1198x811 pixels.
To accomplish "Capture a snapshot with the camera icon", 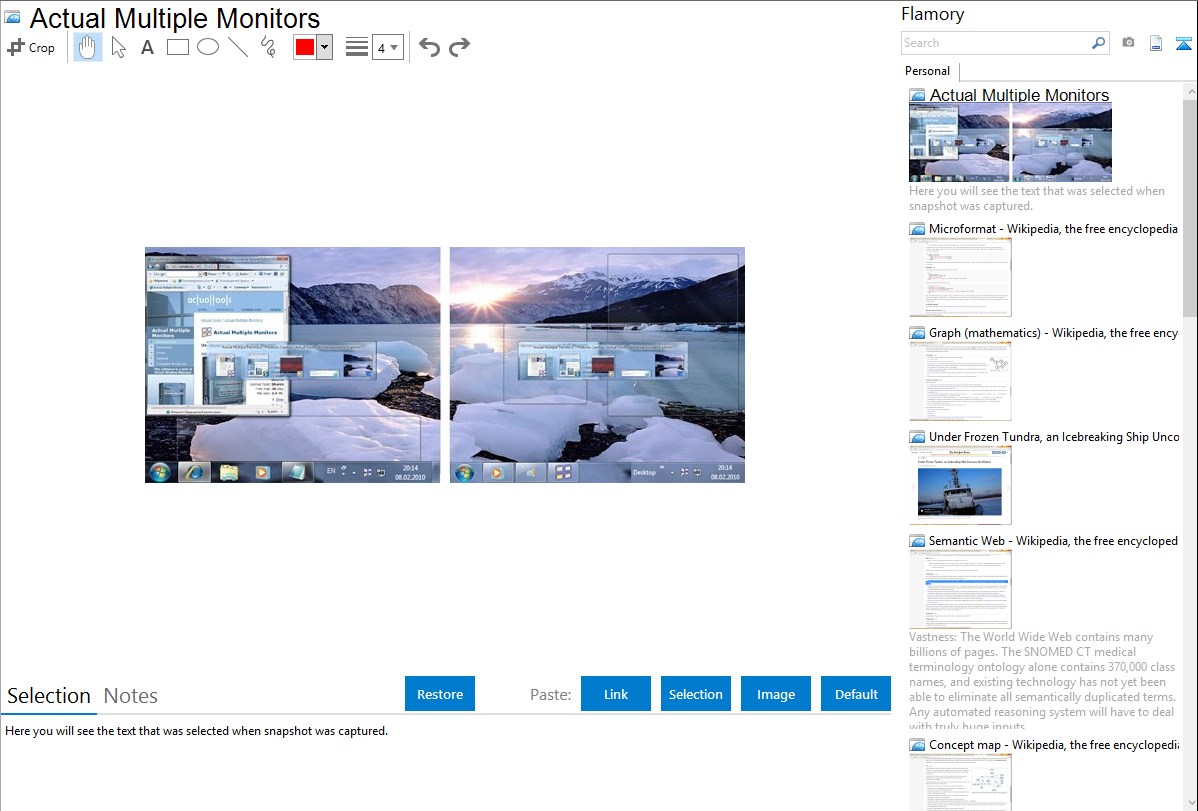I will pos(1128,43).
